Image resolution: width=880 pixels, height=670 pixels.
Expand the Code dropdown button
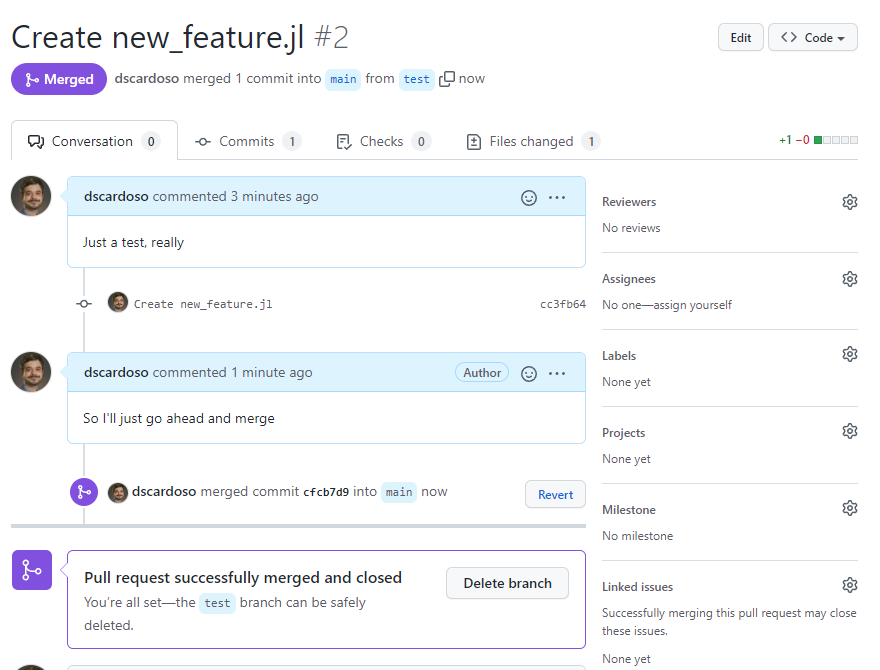point(812,38)
